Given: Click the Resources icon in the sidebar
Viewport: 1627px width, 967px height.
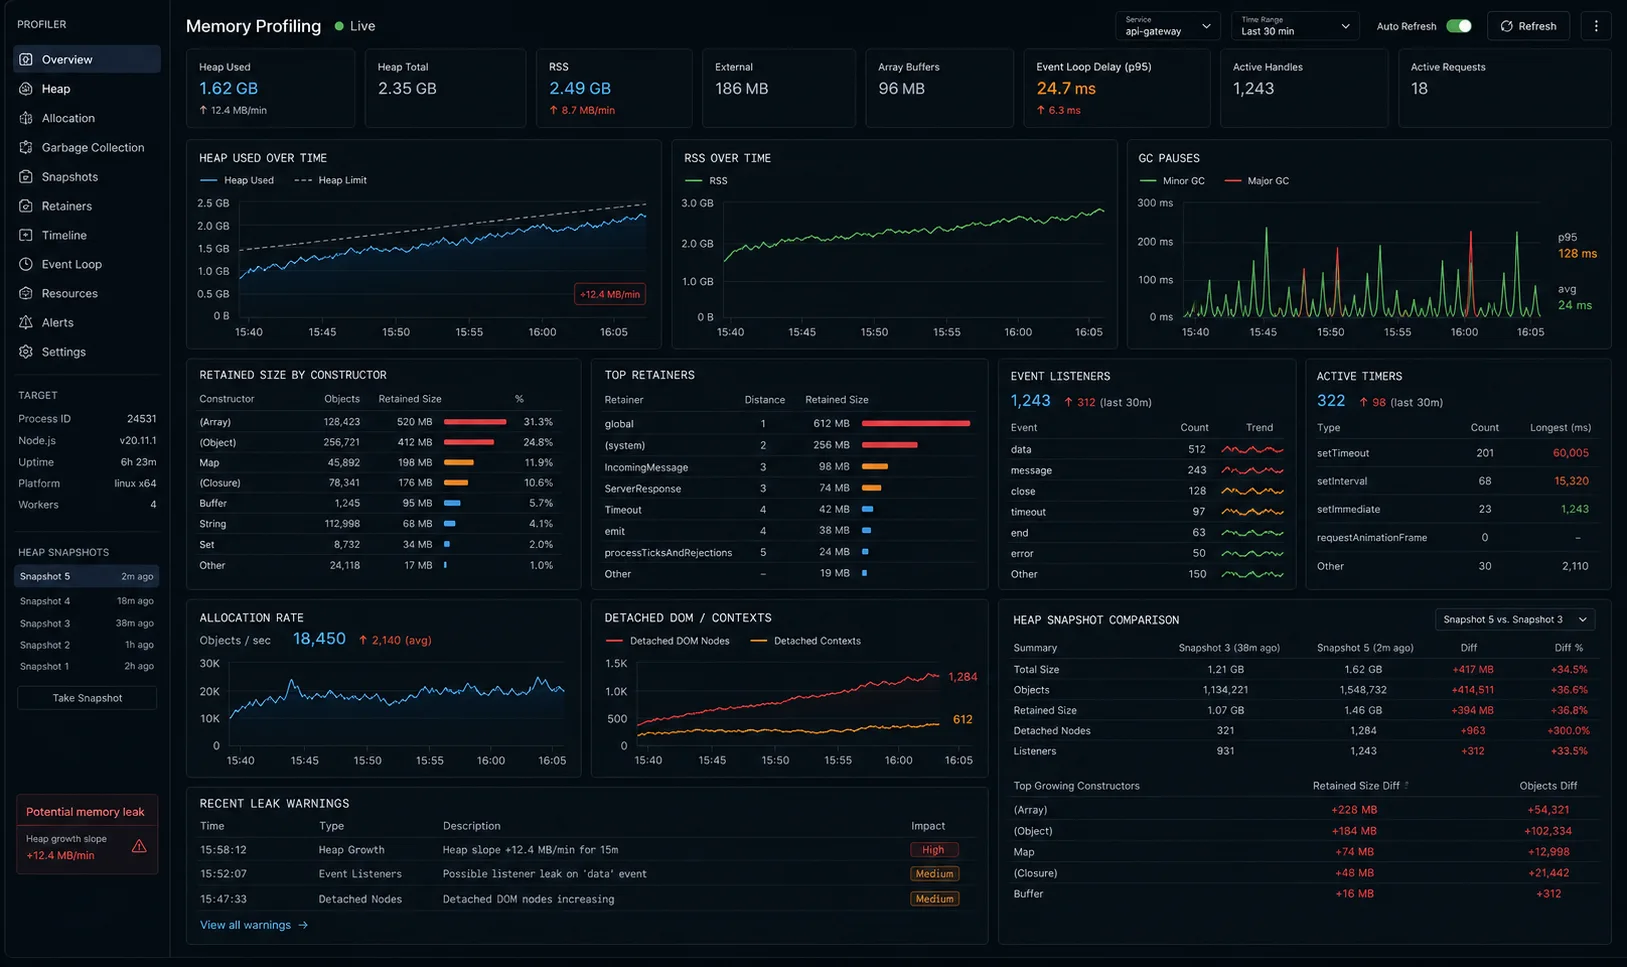Looking at the screenshot, I should click(26, 293).
